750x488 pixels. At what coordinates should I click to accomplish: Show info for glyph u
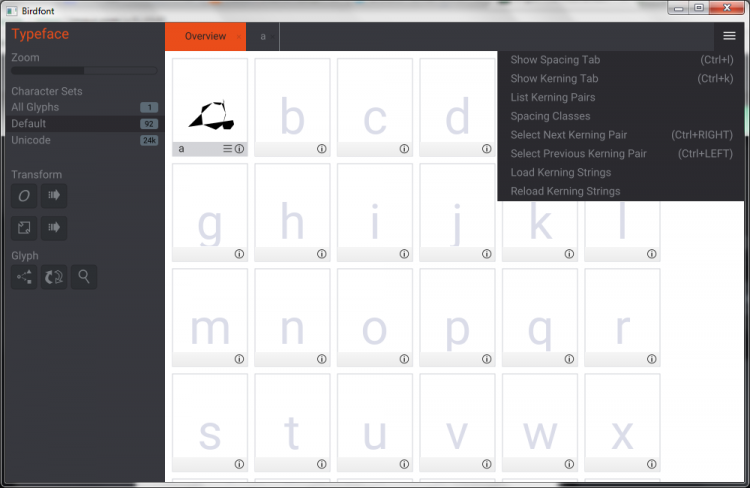[x=404, y=464]
